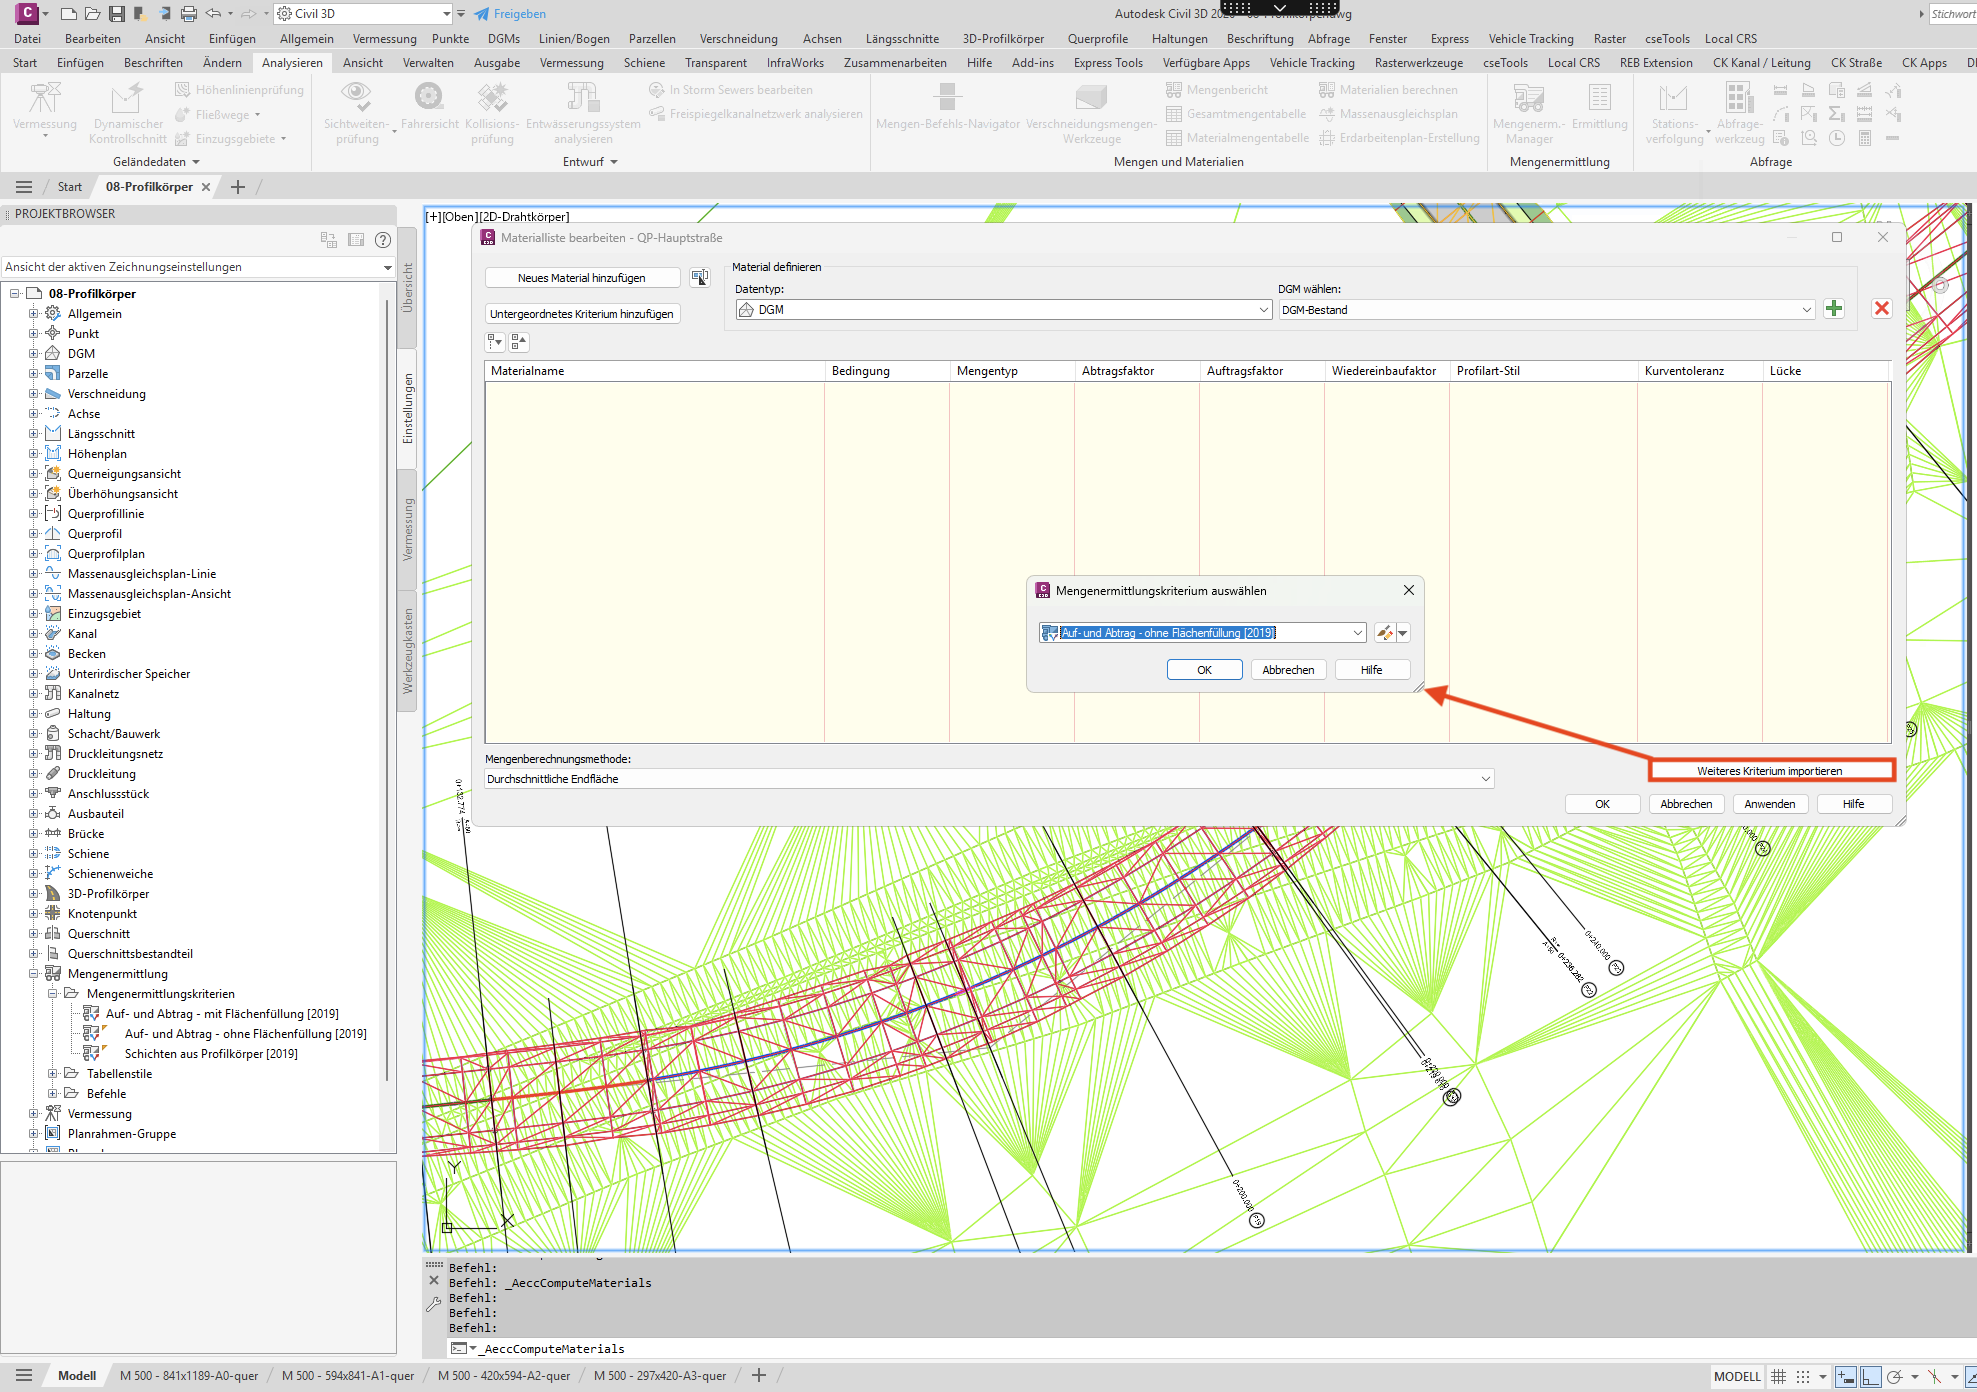Open the Mengenbericht tool in the ribbon
Image resolution: width=1977 pixels, height=1392 pixels.
(x=1216, y=90)
